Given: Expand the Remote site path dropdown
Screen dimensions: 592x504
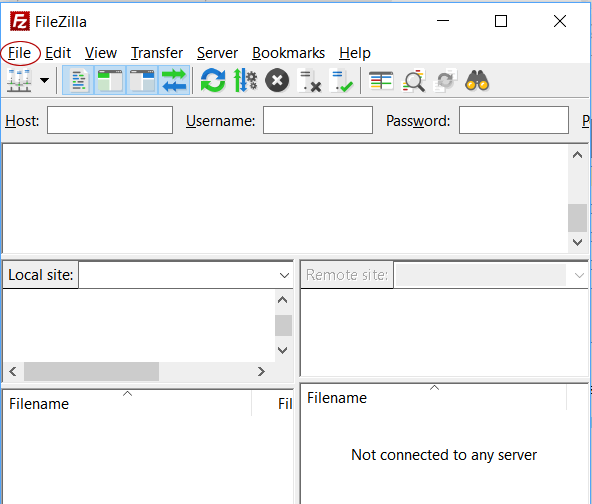Looking at the screenshot, I should point(579,275).
